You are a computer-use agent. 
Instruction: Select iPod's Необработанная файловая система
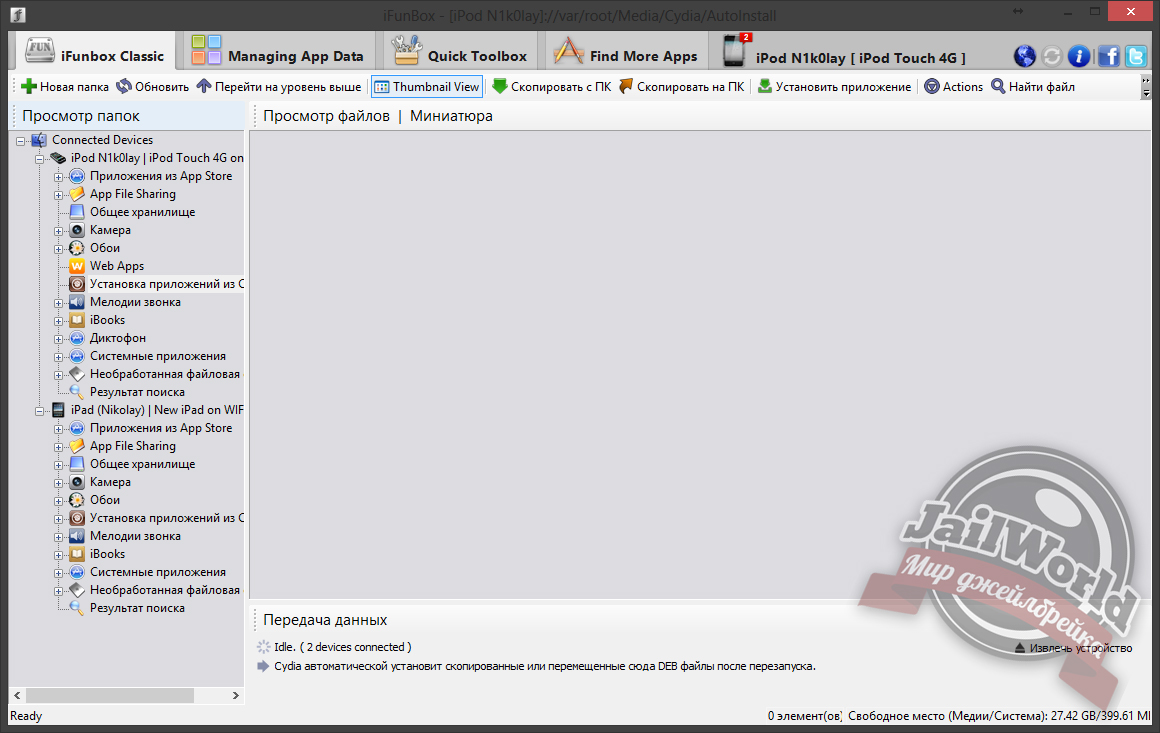tap(166, 374)
